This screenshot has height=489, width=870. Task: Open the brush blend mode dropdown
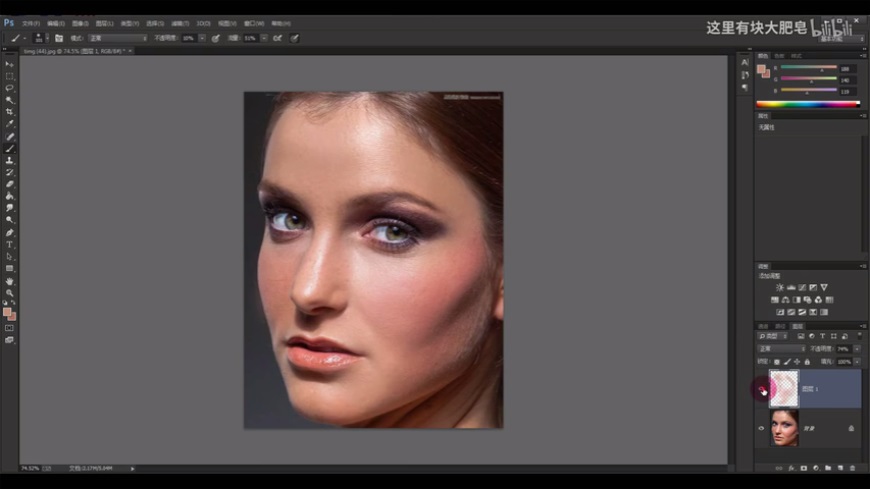pyautogui.click(x=118, y=38)
